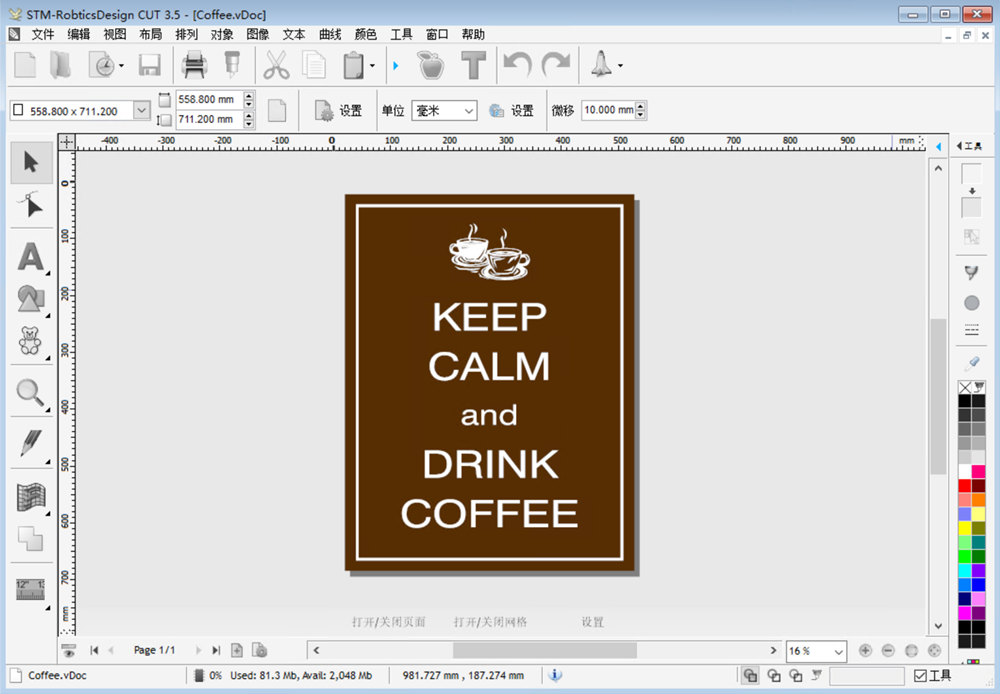Select the magnifier zoom tool
Viewport: 1000px width, 694px height.
[30, 392]
